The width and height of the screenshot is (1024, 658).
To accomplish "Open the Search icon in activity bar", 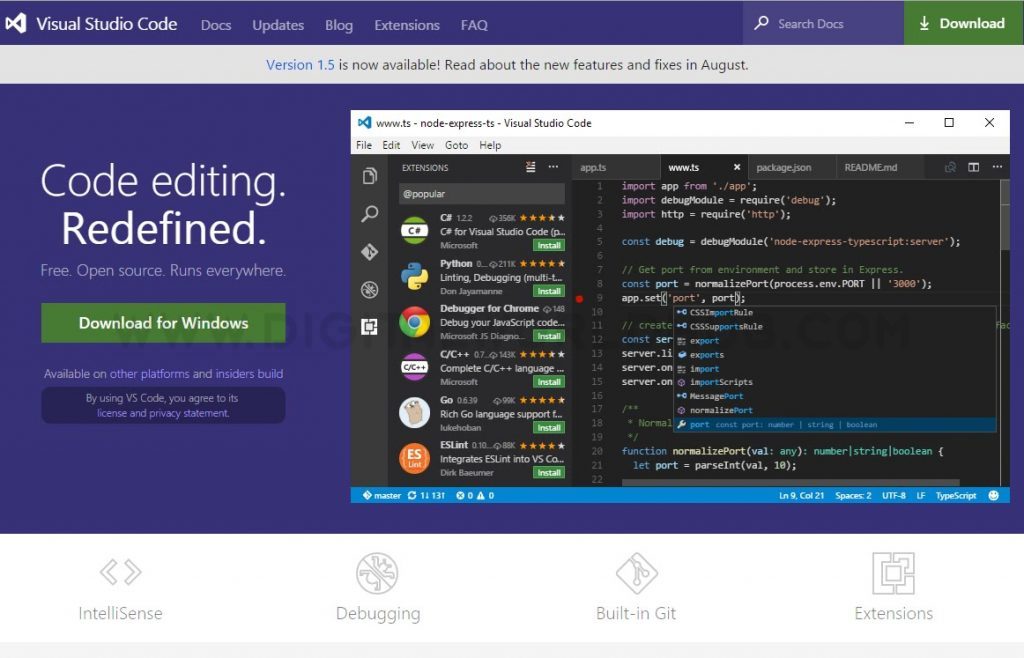I will [x=370, y=214].
